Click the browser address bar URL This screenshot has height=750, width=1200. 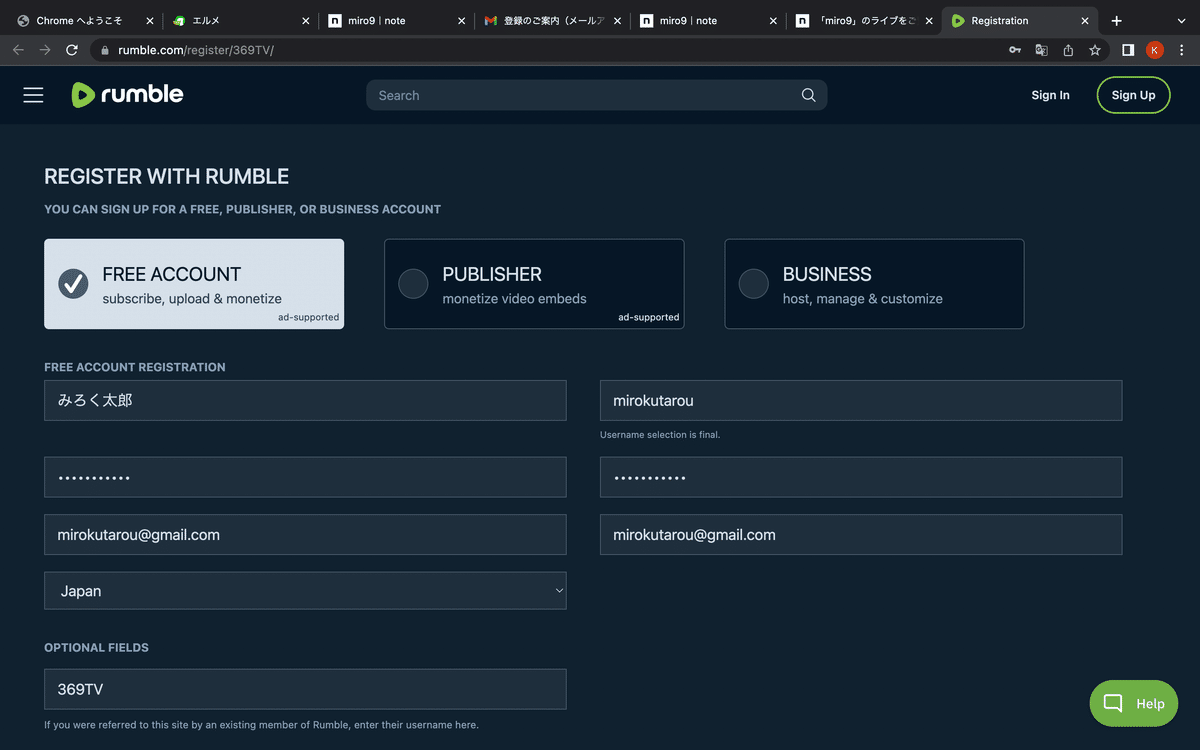click(196, 50)
